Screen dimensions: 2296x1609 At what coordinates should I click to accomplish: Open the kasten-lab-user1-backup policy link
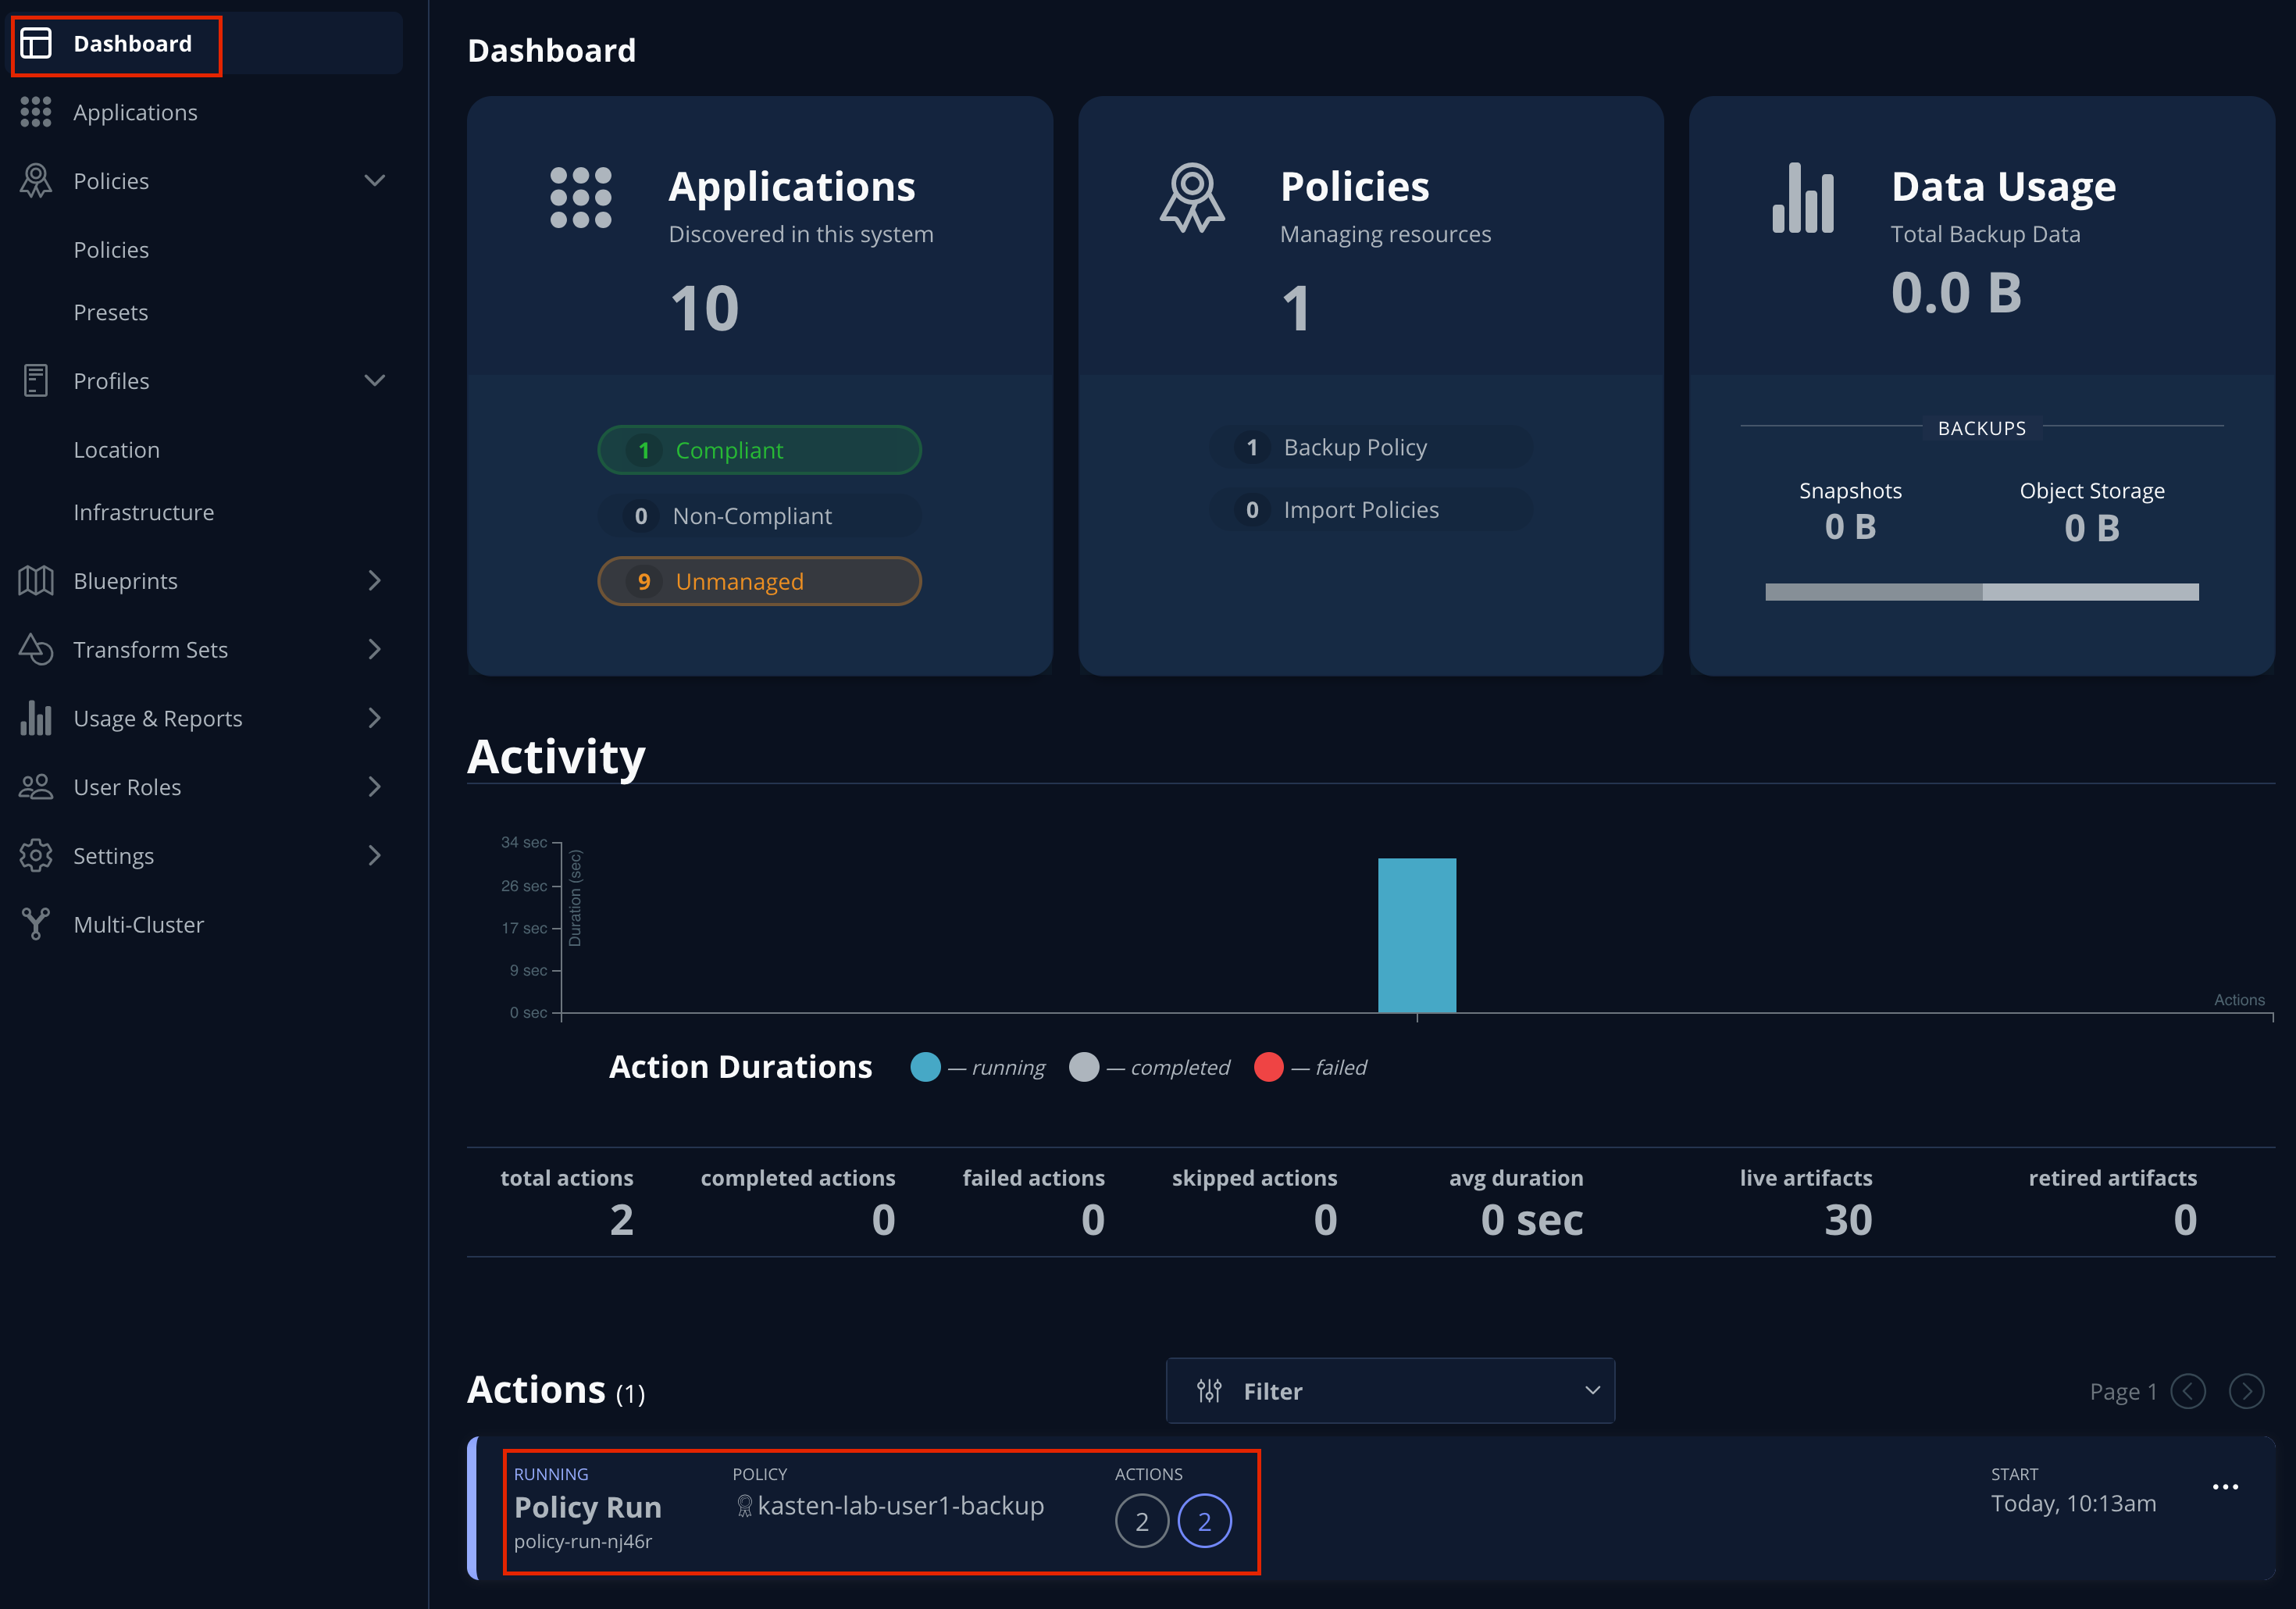[x=901, y=1505]
